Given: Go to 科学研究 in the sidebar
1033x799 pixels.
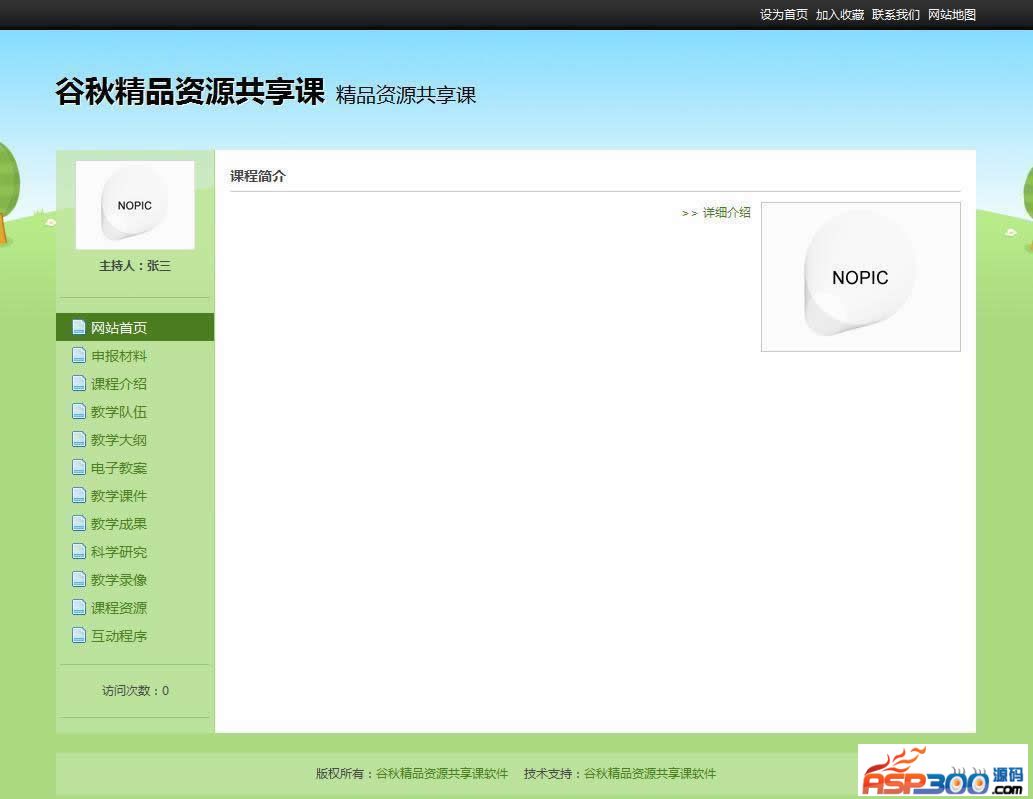Looking at the screenshot, I should click(119, 552).
